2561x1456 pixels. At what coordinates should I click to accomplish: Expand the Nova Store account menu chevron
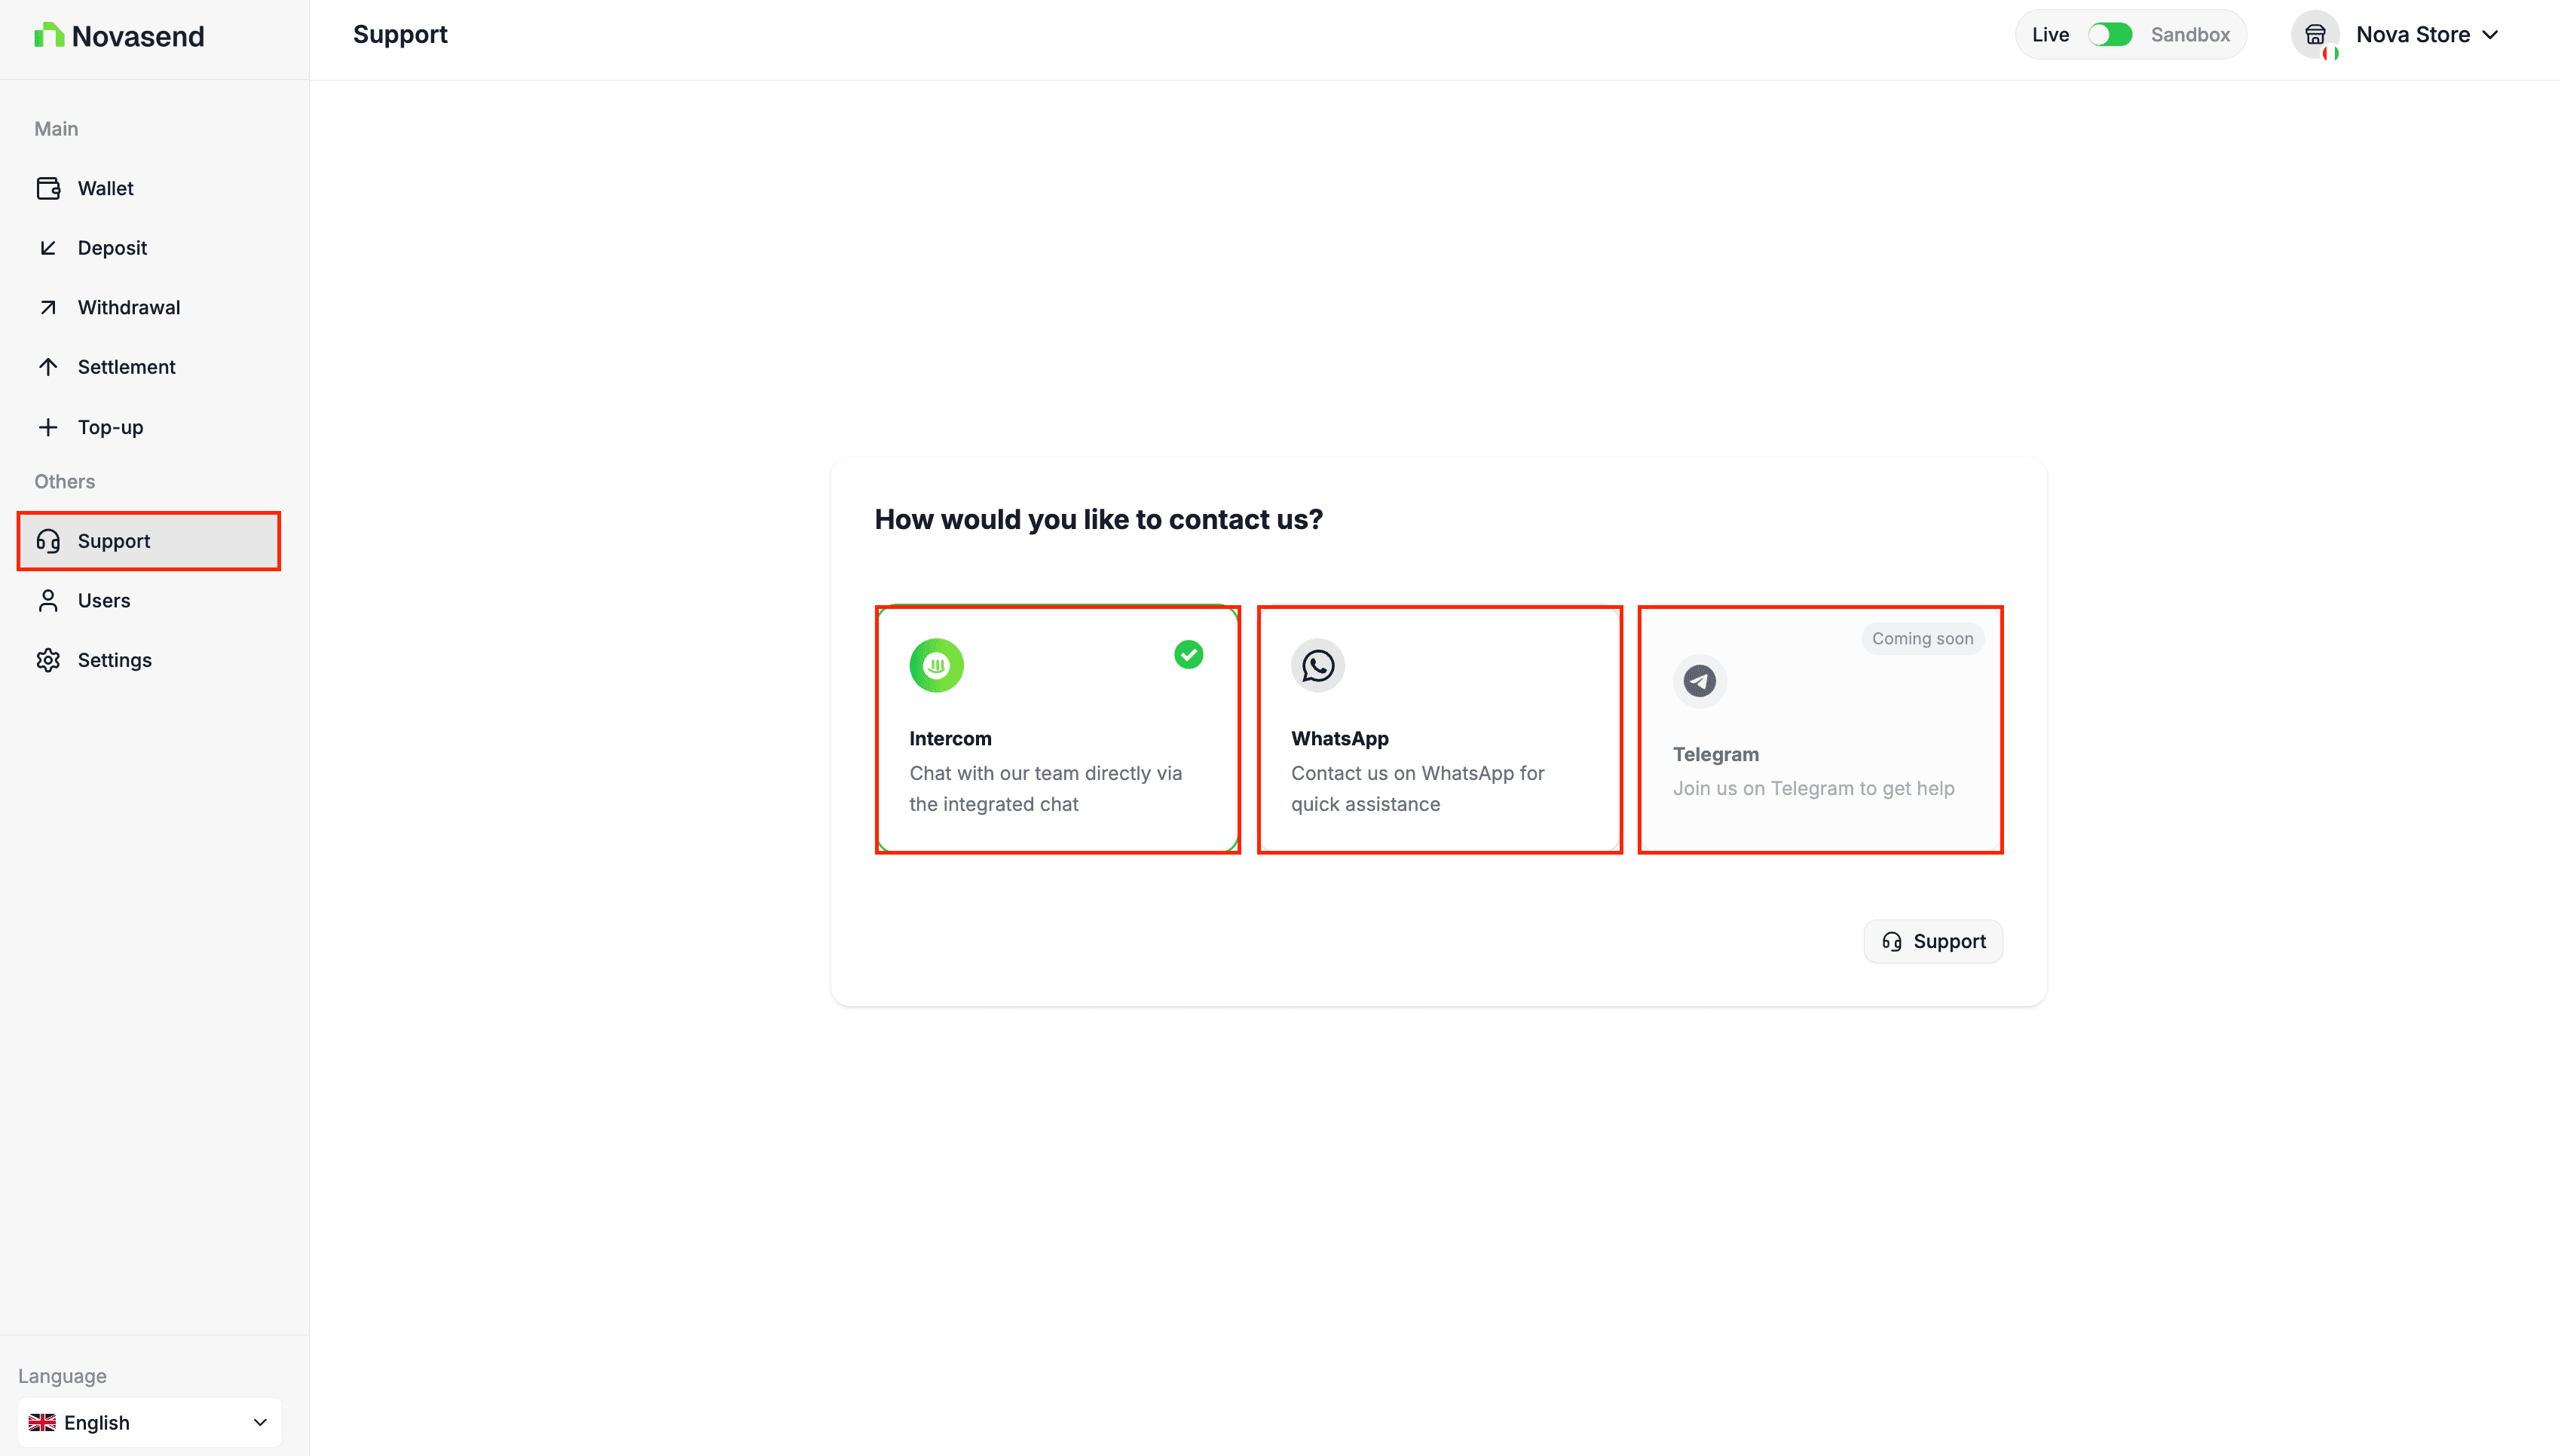[2490, 35]
